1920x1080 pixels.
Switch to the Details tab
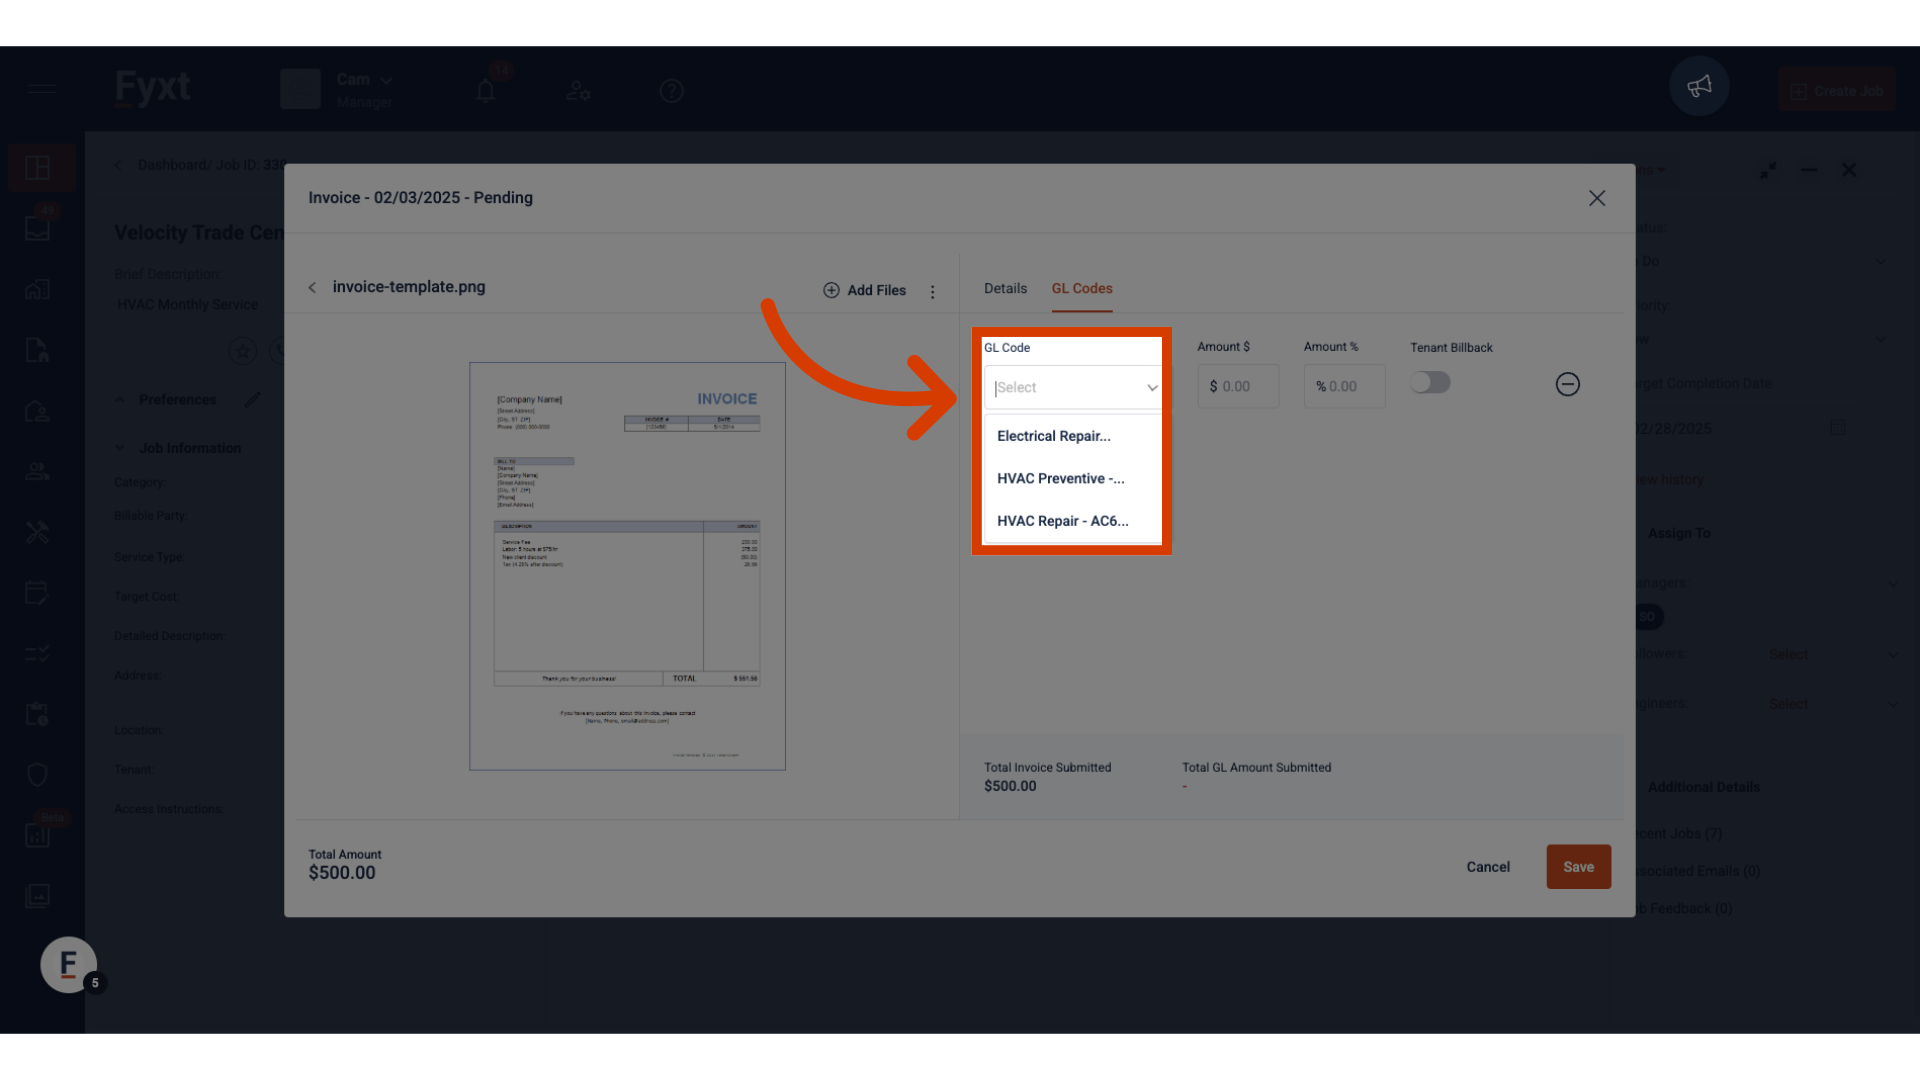click(1005, 288)
